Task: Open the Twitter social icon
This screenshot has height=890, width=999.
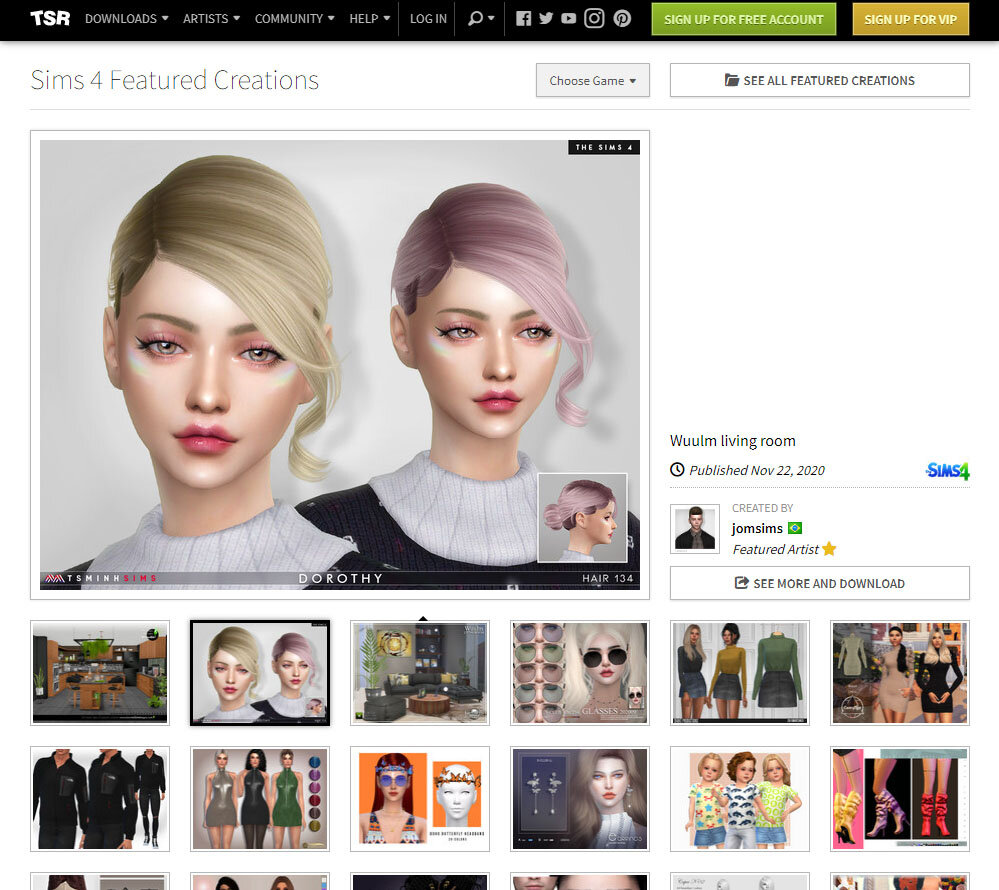Action: pos(546,18)
